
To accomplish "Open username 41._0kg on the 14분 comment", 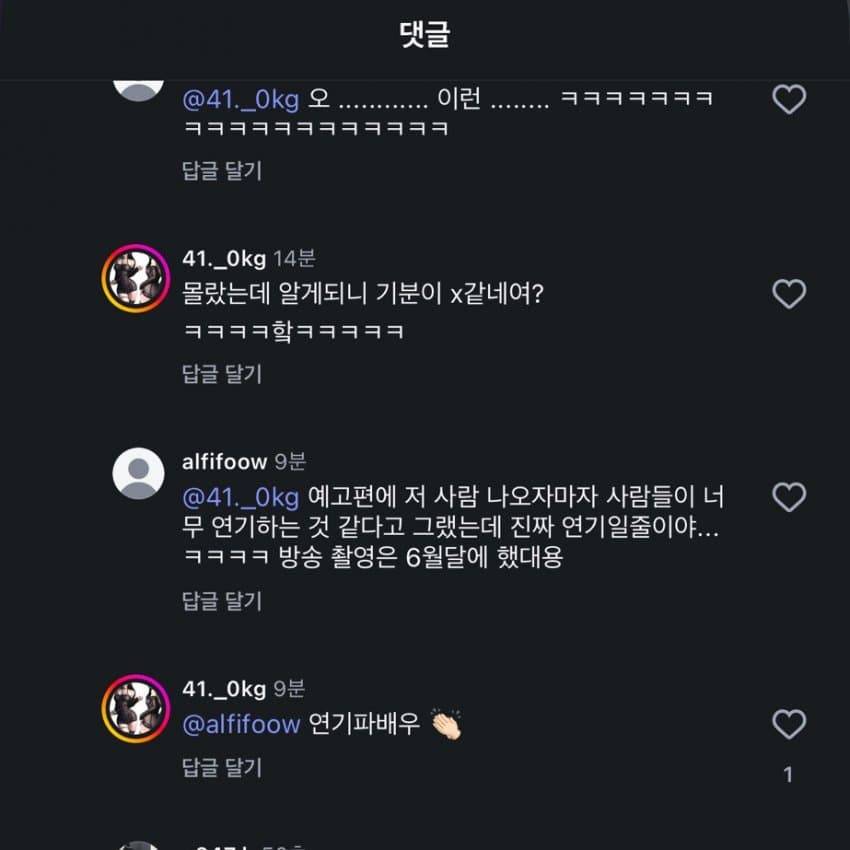I will point(224,260).
